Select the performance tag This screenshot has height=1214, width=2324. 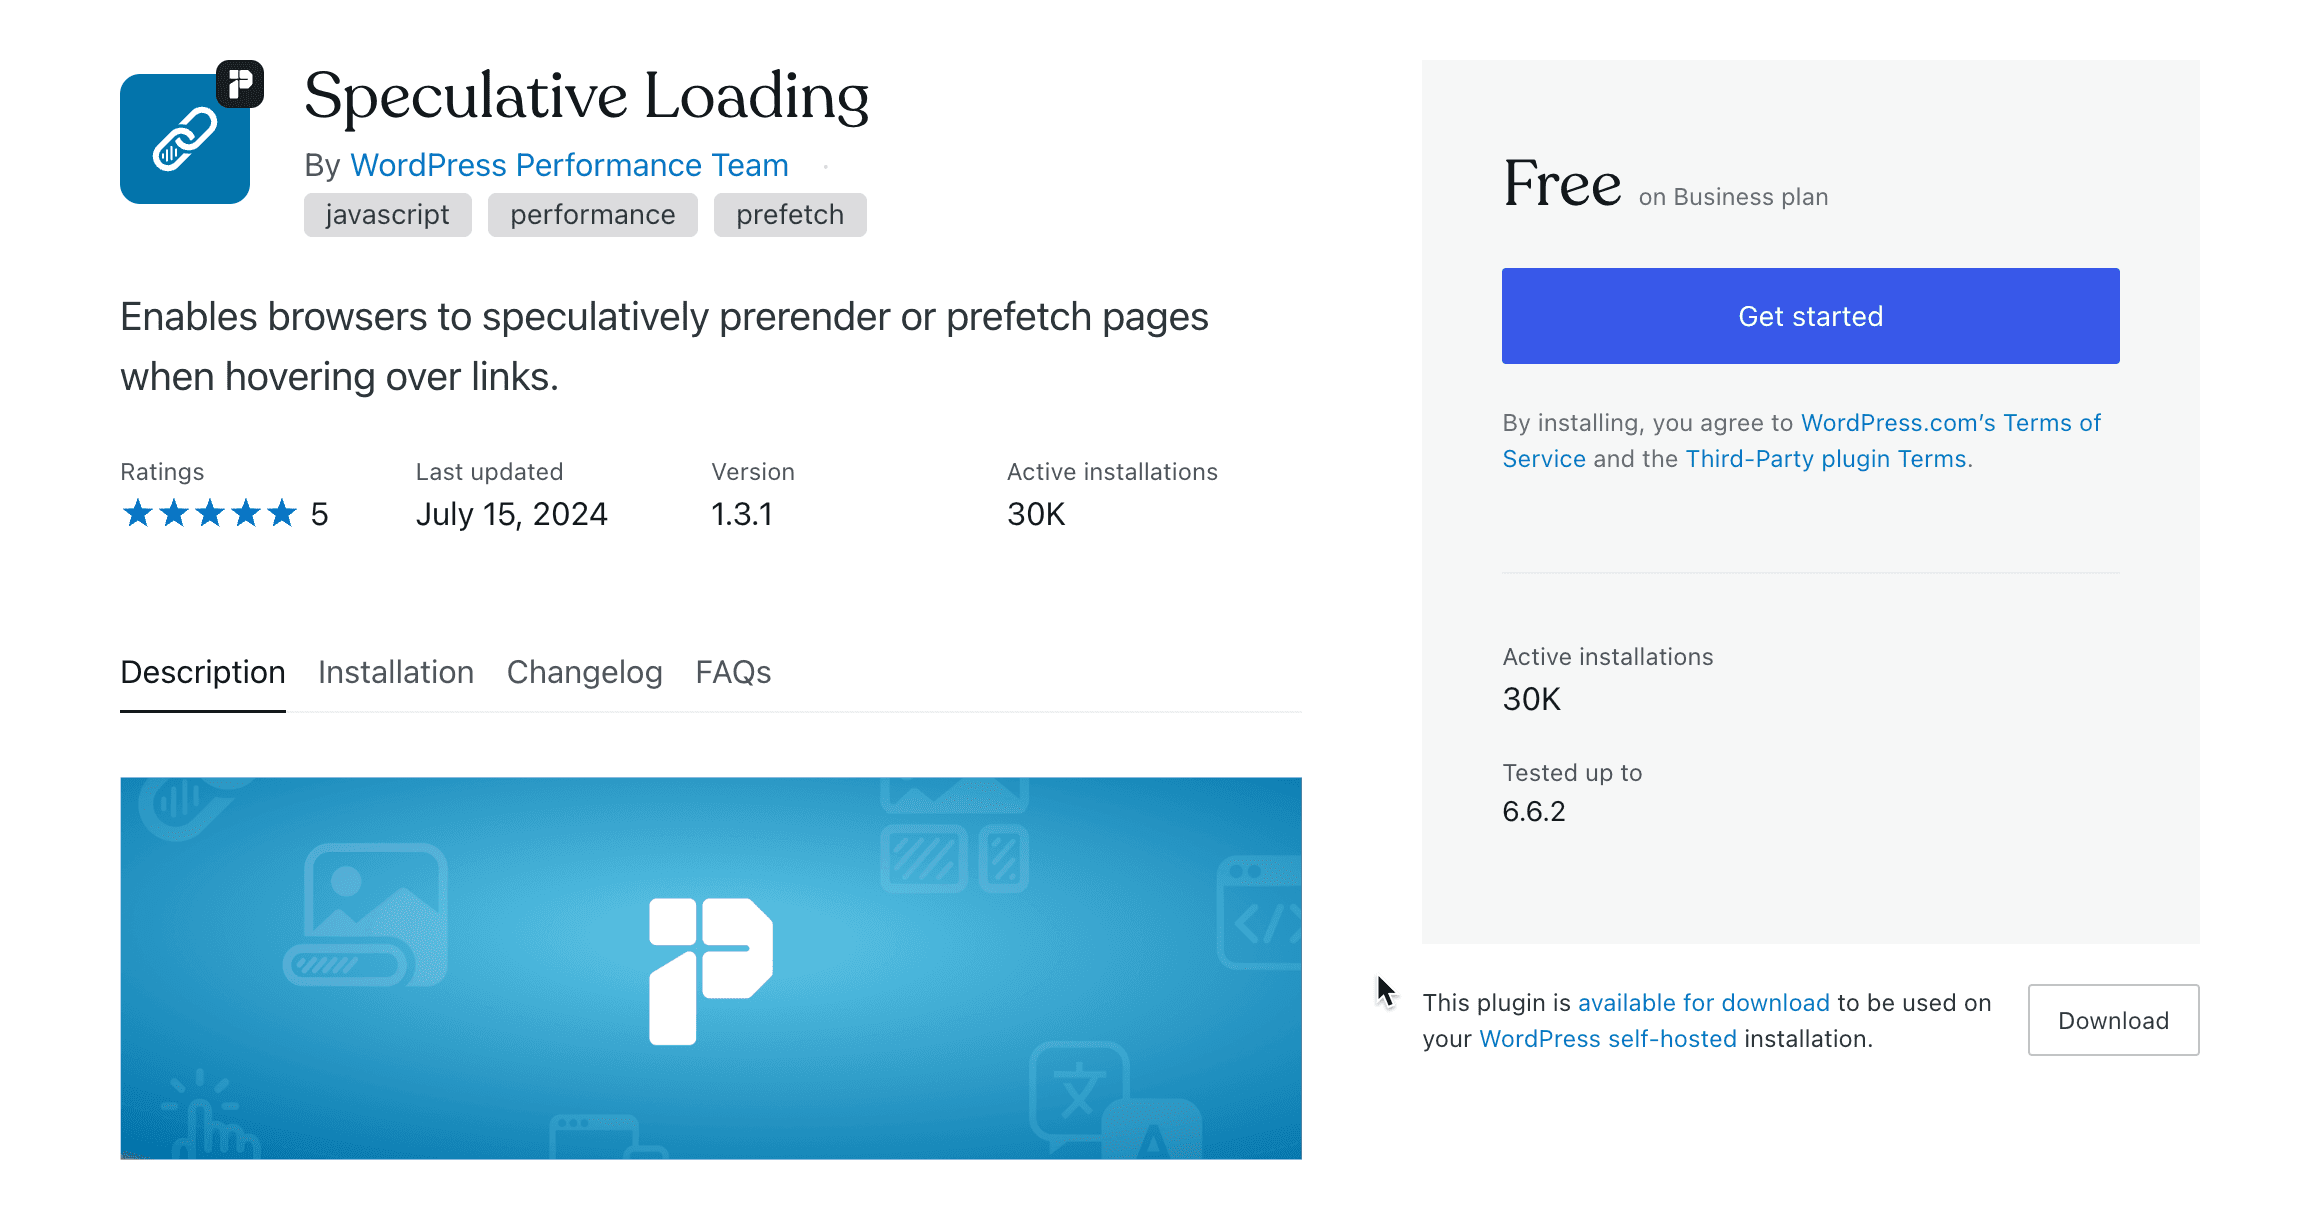coord(592,214)
